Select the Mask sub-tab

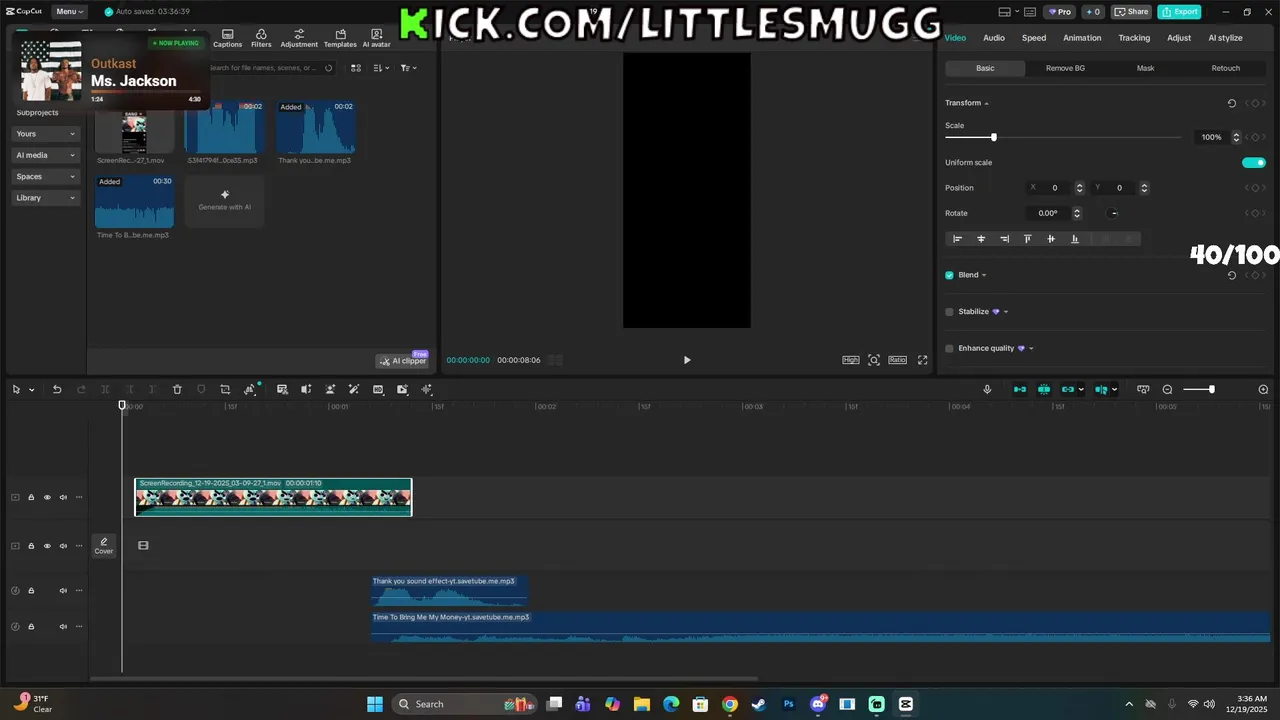pyautogui.click(x=1145, y=68)
